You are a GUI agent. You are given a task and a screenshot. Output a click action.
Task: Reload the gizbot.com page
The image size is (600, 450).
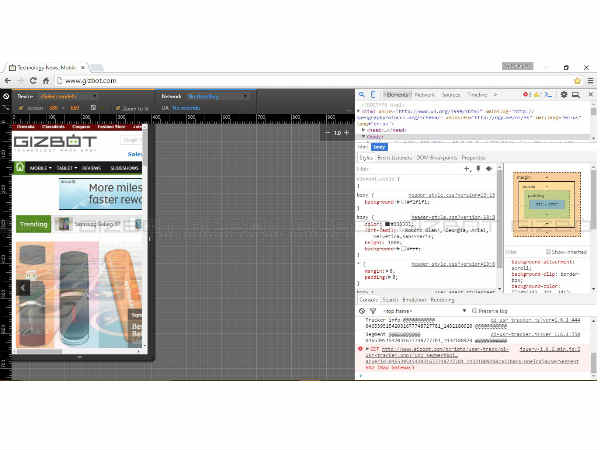point(33,81)
